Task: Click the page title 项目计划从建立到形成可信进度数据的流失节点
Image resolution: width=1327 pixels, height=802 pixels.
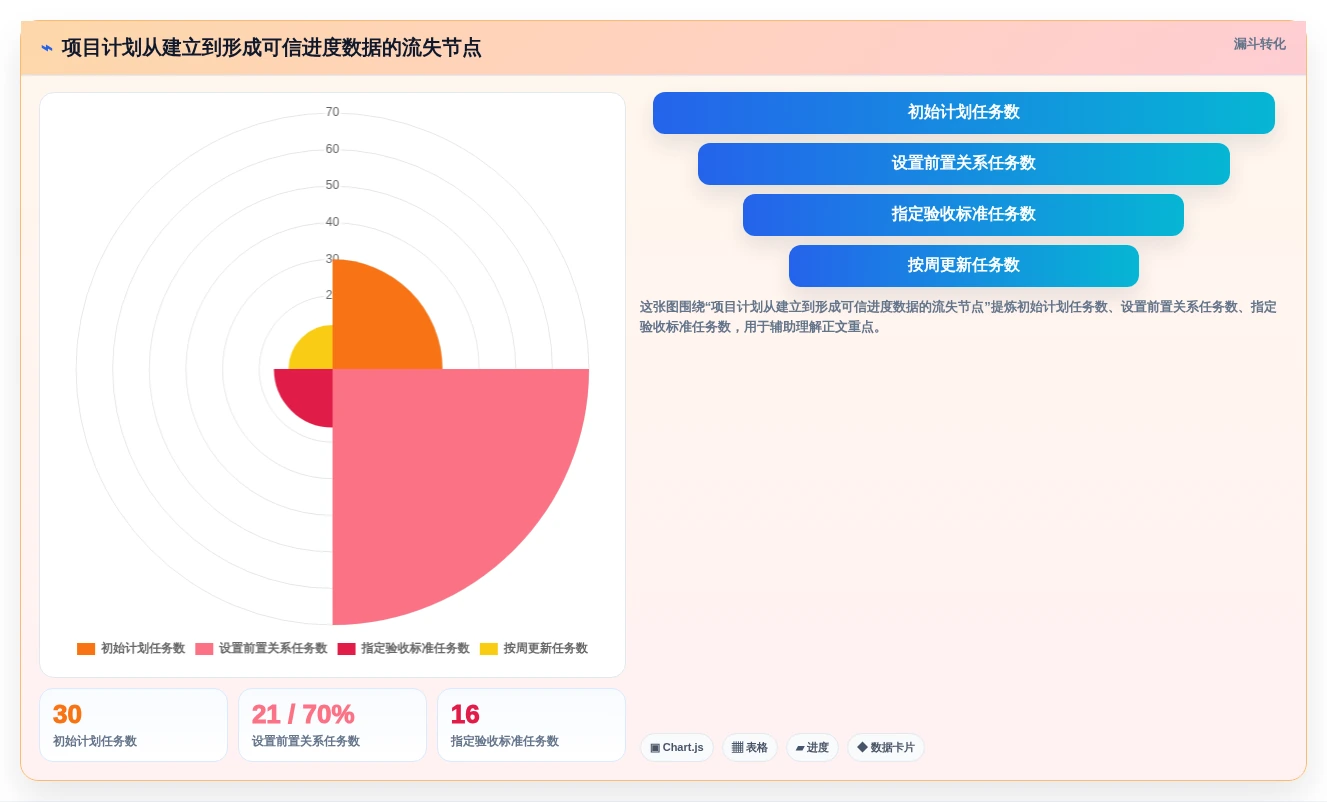Action: [271, 48]
